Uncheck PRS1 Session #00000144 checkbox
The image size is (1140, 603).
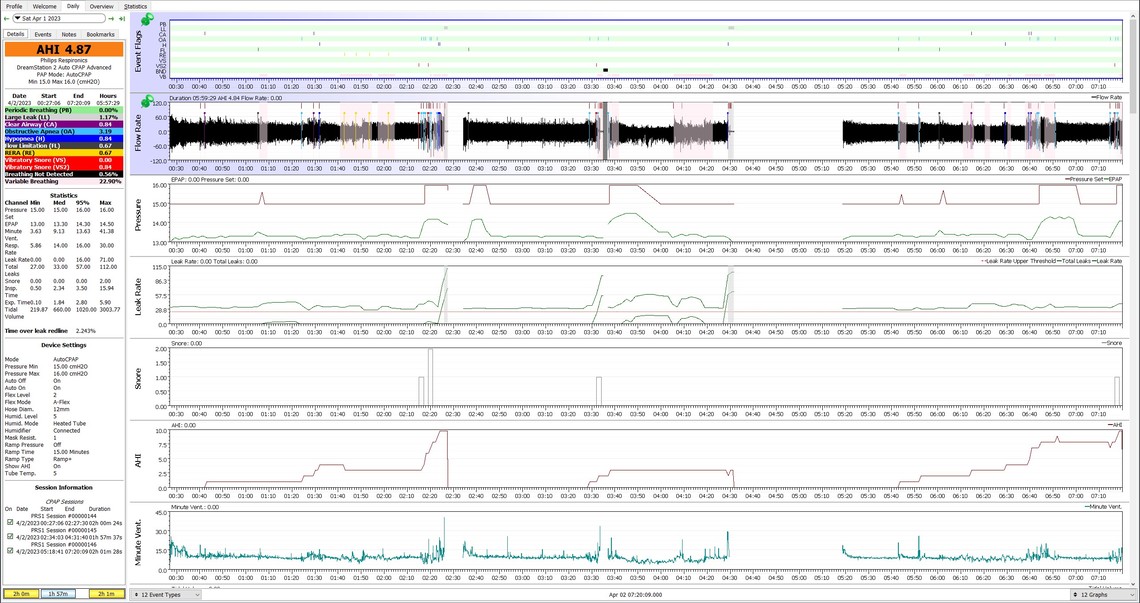coord(10,522)
